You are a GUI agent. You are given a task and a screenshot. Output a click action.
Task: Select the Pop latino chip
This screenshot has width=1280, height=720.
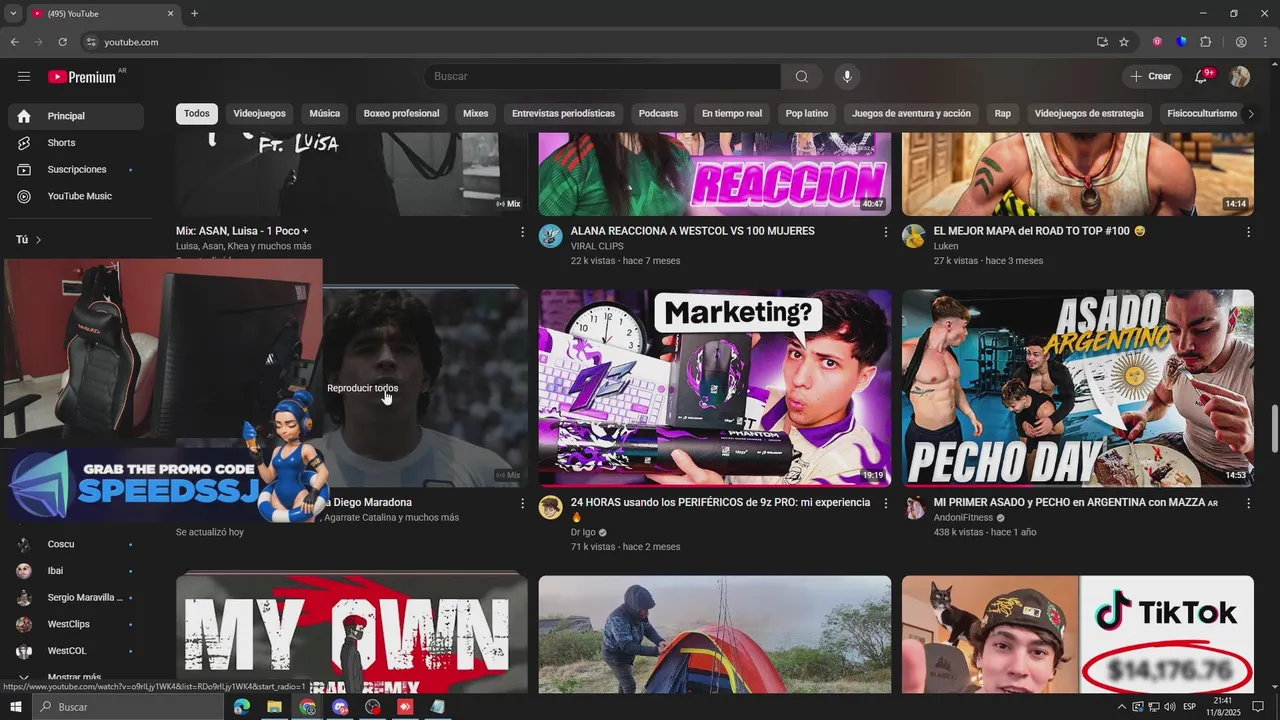[807, 114]
